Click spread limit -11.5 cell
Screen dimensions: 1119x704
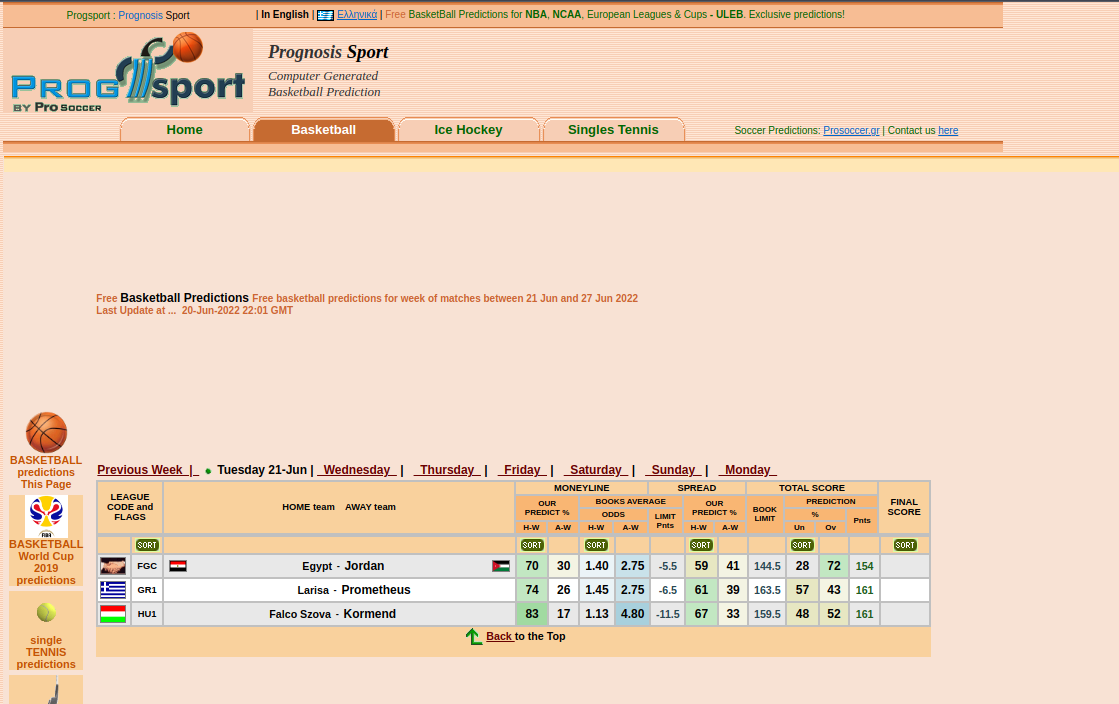(667, 614)
